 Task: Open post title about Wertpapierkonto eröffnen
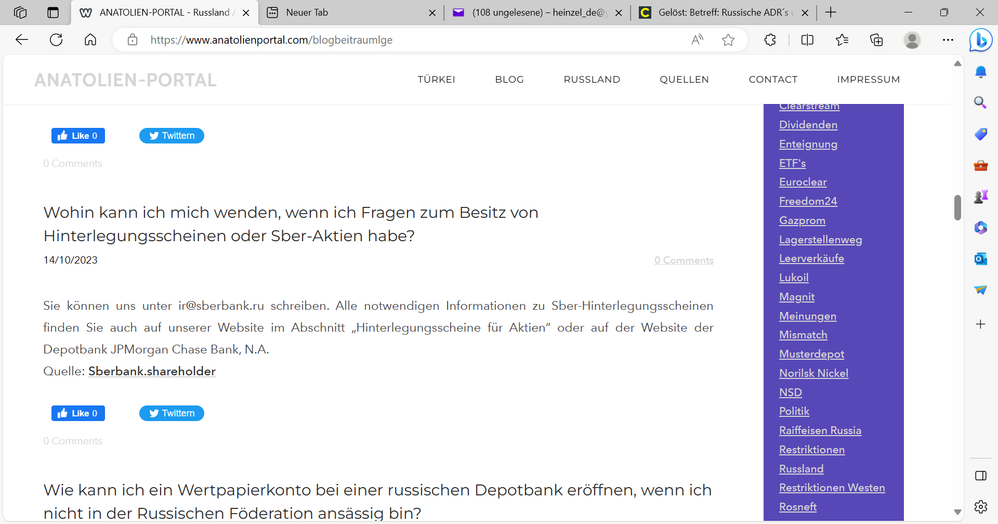[377, 502]
